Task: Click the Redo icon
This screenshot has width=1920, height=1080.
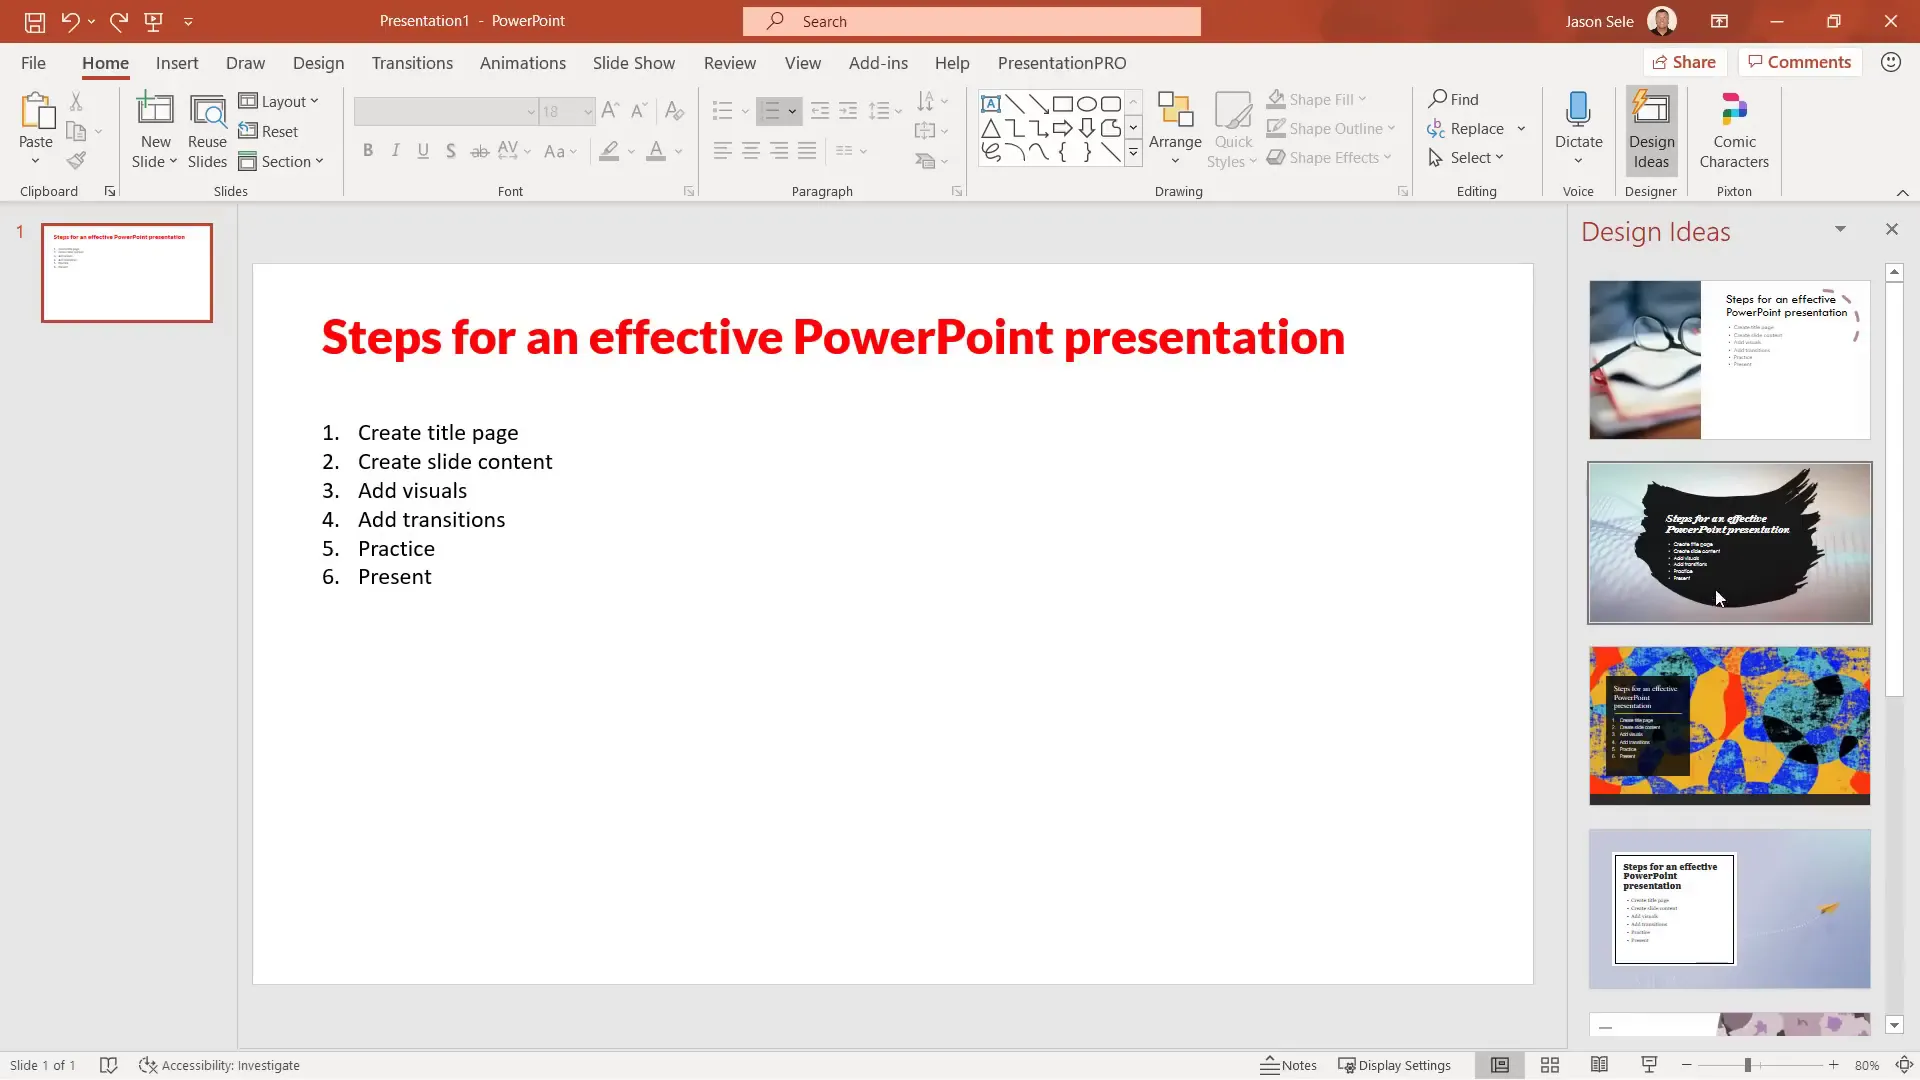Action: point(118,21)
